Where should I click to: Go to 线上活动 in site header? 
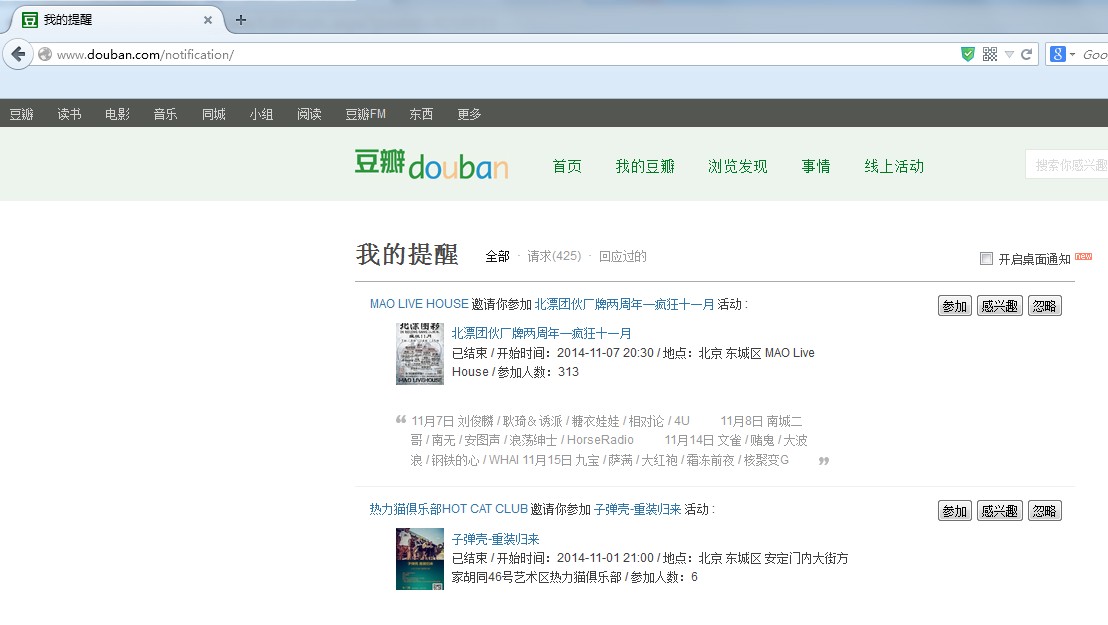[894, 166]
